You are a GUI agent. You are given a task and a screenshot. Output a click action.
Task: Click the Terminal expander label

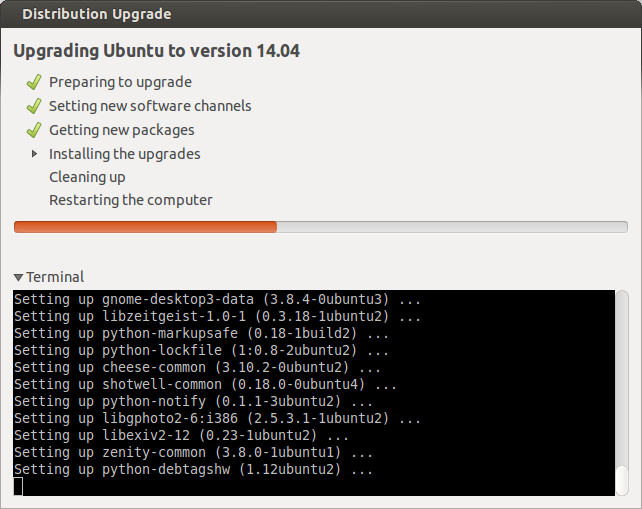coord(55,277)
